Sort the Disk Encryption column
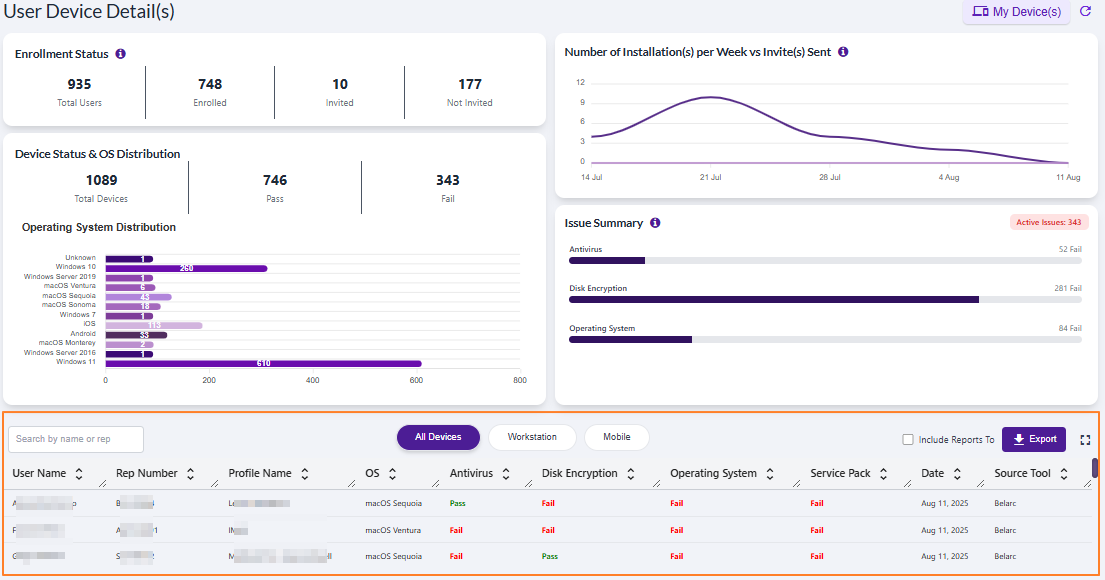1105x580 pixels. [630, 473]
